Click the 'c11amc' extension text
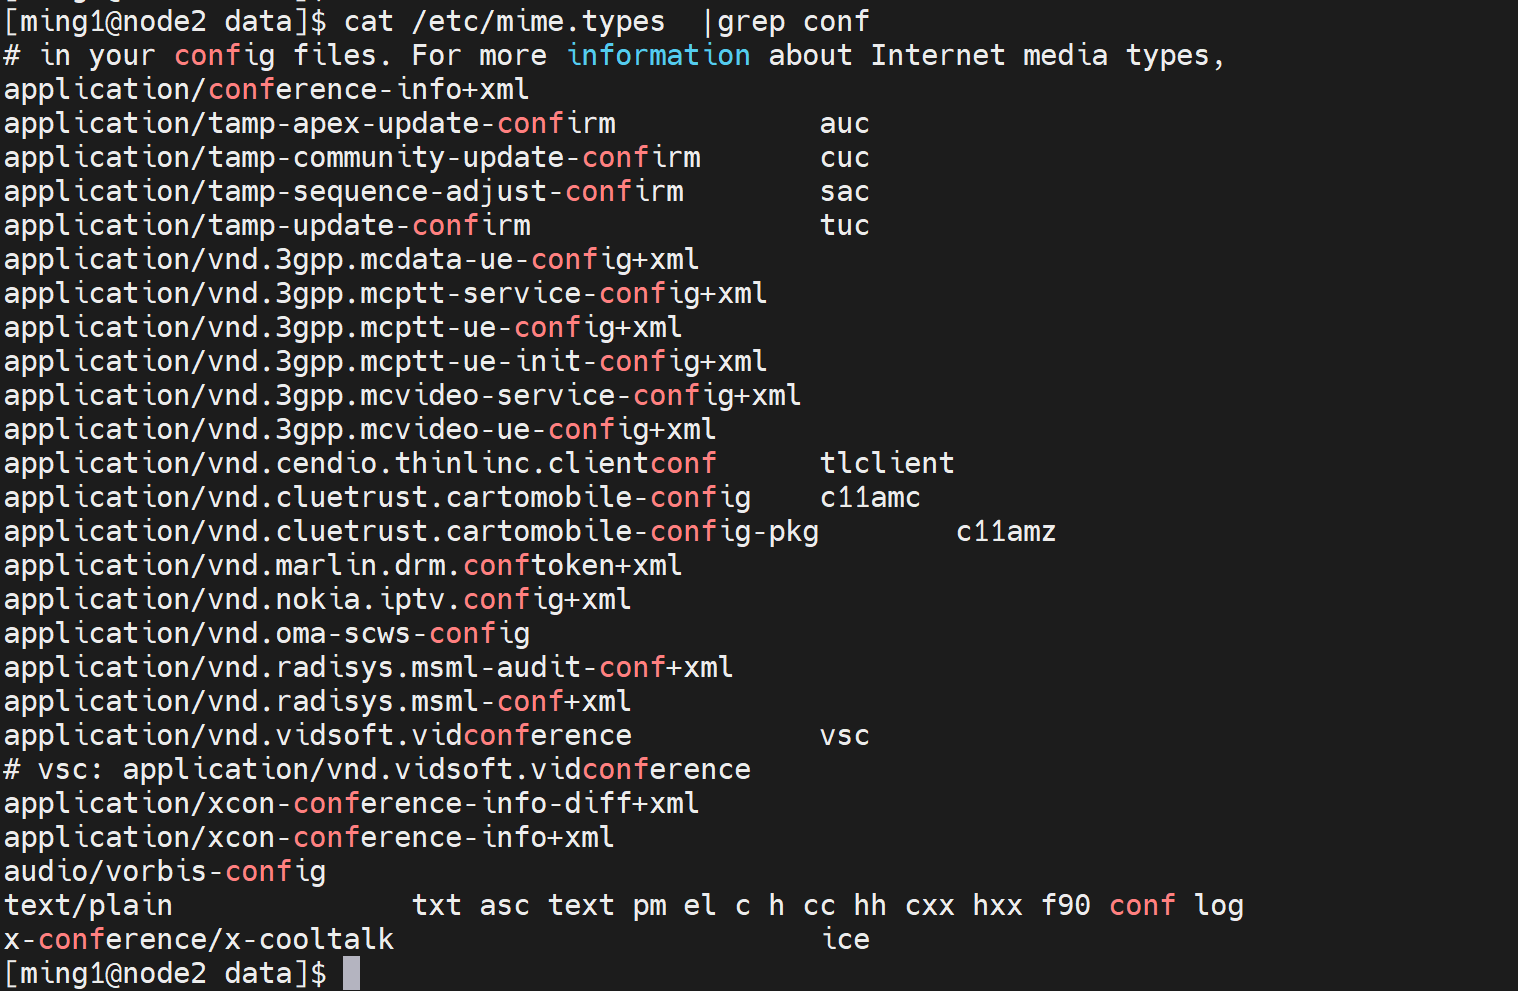The height and width of the screenshot is (991, 1518). pyautogui.click(x=870, y=497)
